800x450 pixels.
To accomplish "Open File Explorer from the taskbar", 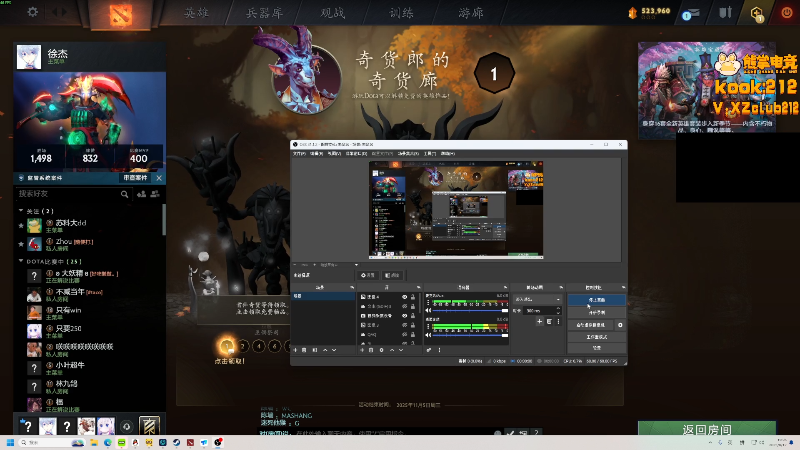I will click(x=94, y=442).
